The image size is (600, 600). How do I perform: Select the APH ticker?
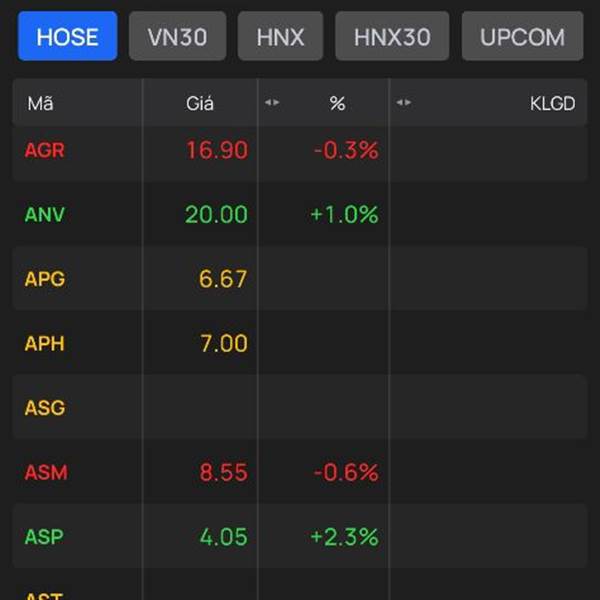click(x=45, y=343)
